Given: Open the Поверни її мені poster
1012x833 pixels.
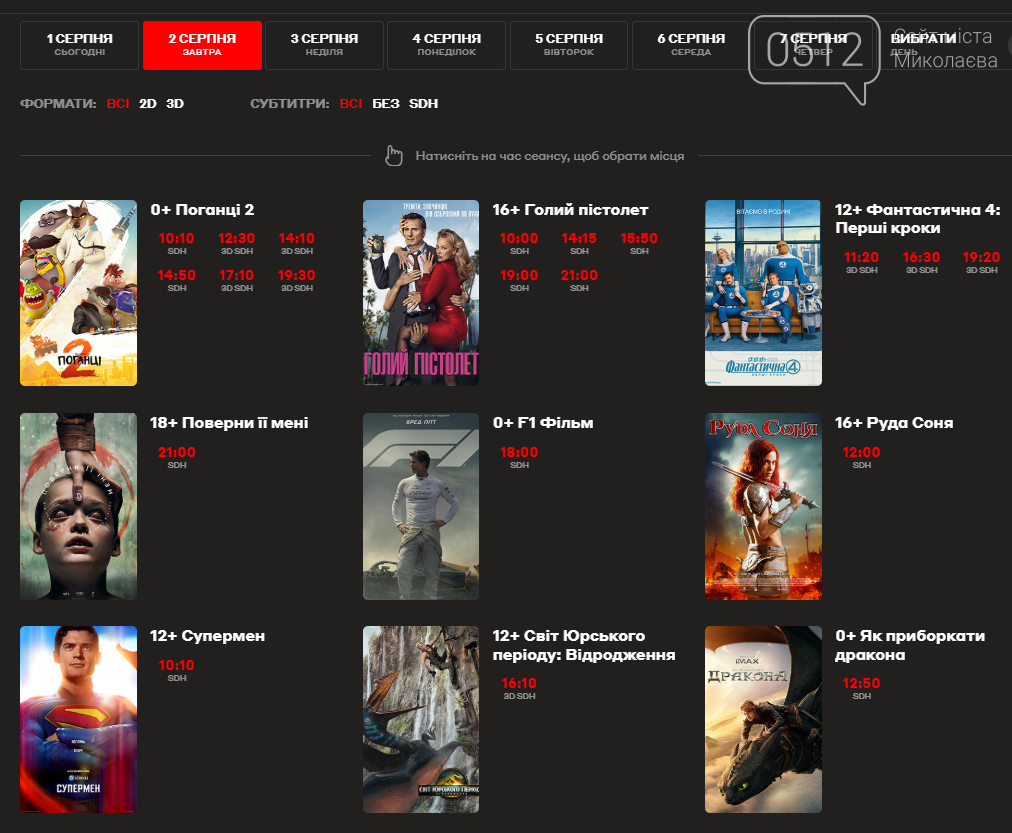Looking at the screenshot, I should point(78,506).
